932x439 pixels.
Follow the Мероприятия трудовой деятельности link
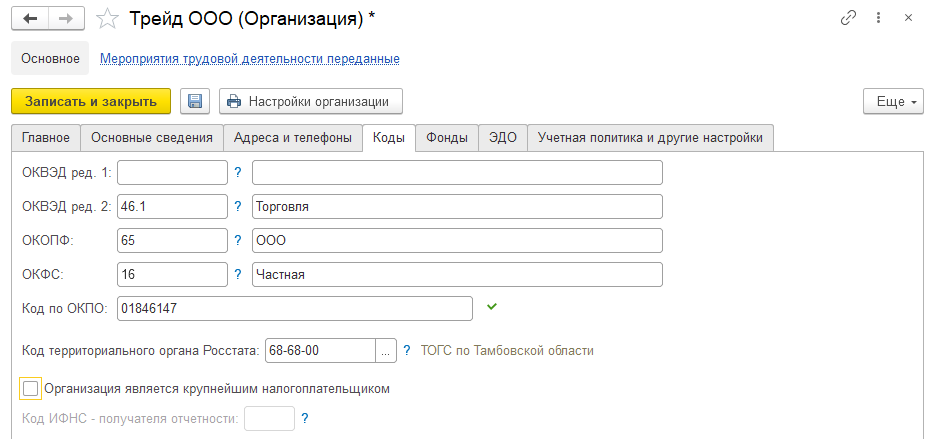pyautogui.click(x=250, y=59)
